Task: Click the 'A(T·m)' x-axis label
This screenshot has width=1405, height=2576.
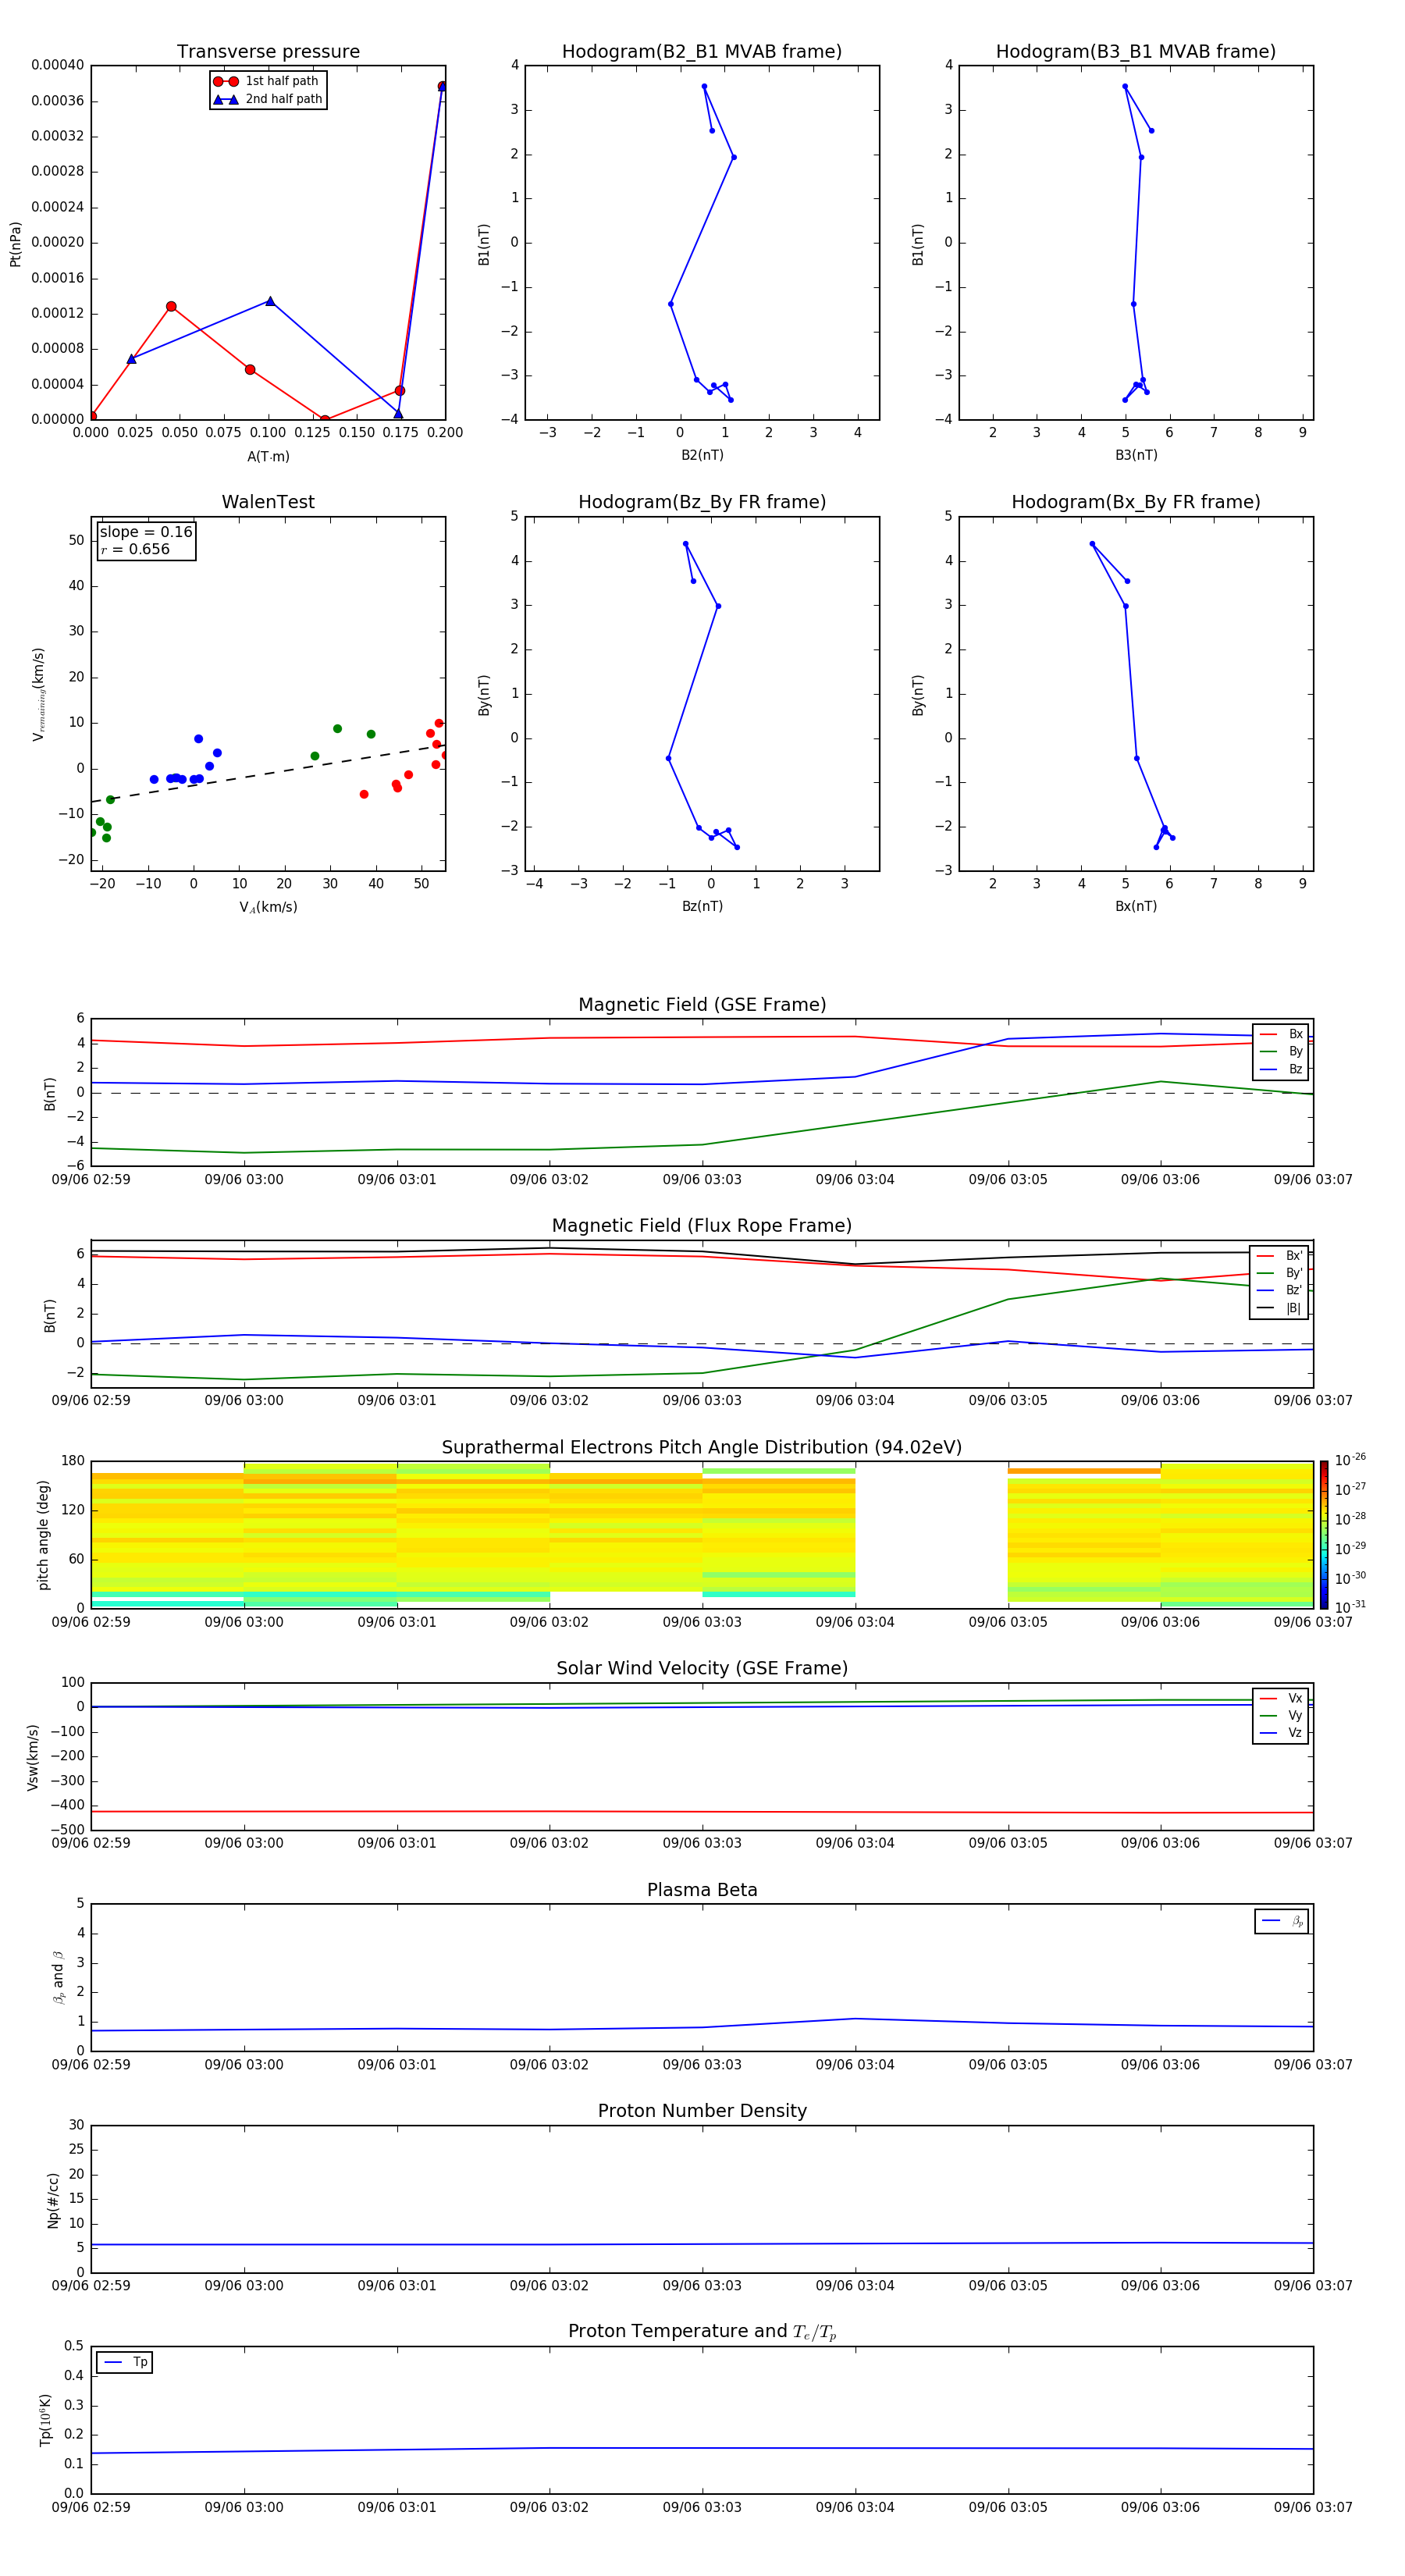Action: coord(268,457)
